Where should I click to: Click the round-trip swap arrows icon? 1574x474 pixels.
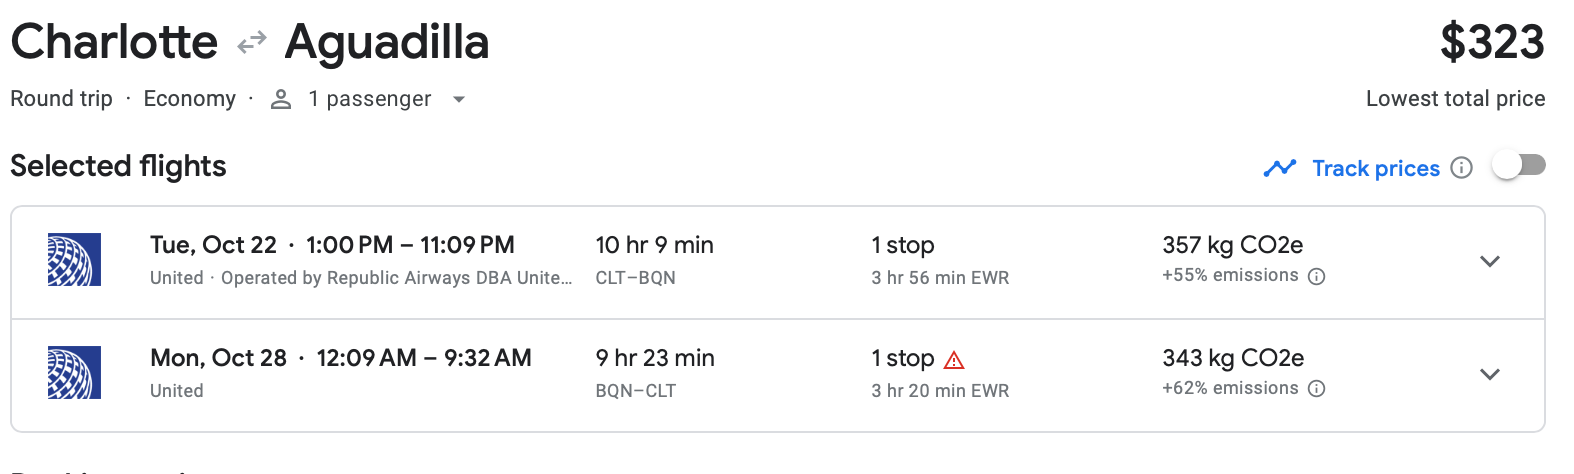(252, 42)
